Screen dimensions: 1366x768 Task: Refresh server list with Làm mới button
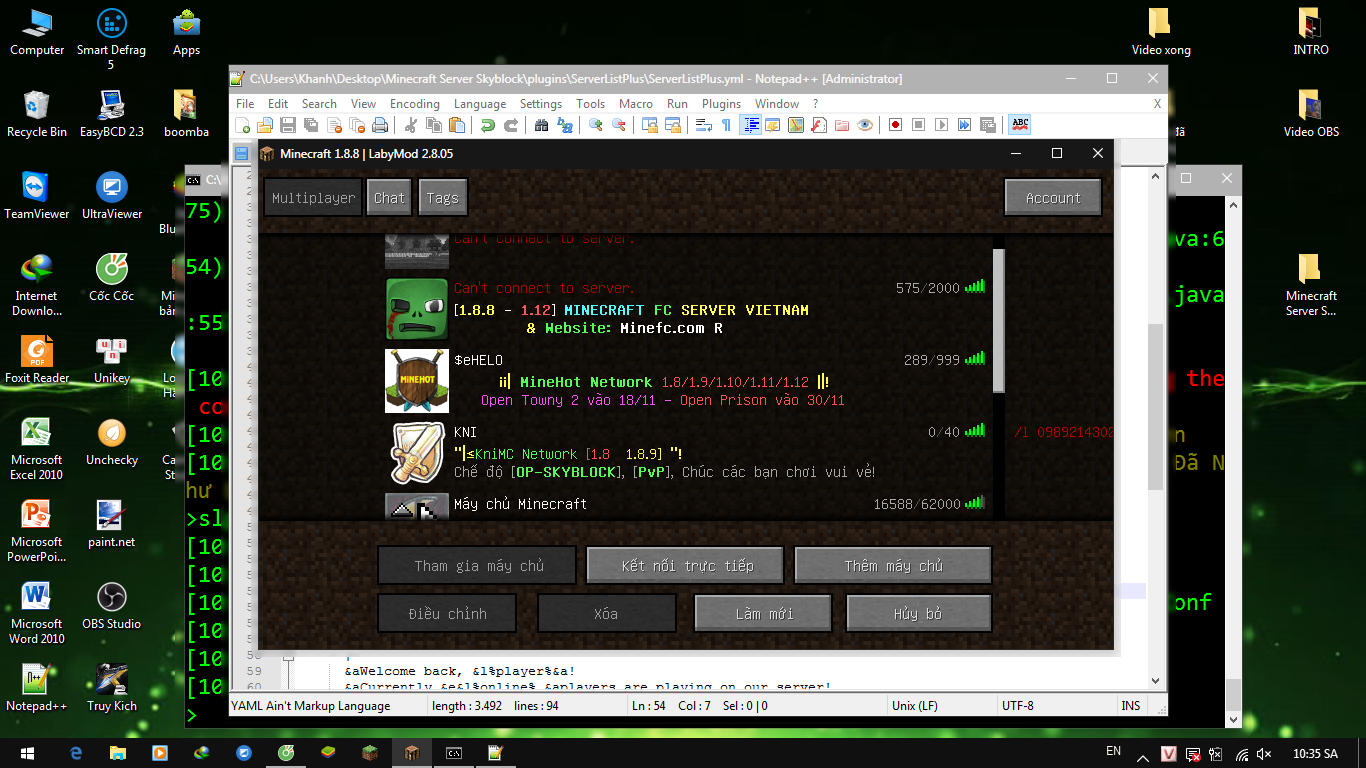click(762, 612)
